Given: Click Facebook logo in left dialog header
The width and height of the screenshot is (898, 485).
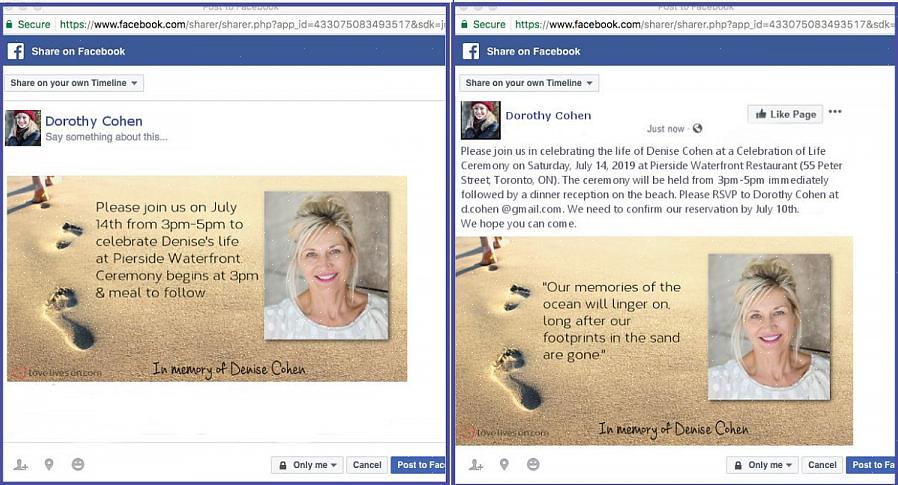Looking at the screenshot, I should [x=16, y=52].
